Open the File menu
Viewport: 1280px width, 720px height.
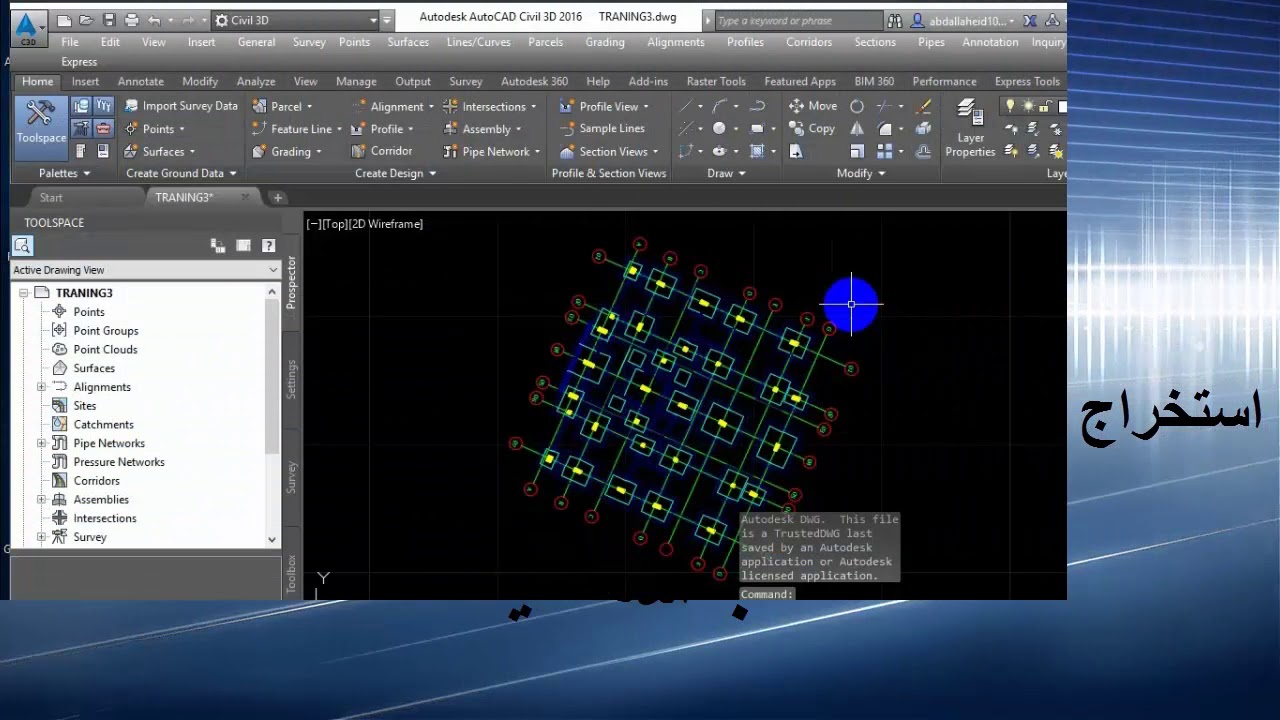click(70, 42)
